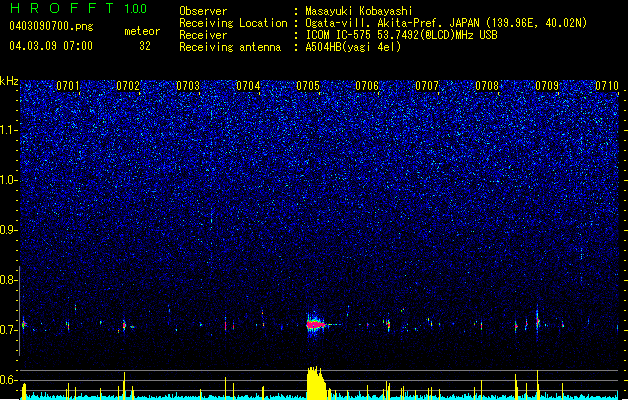Click the 0703 time marker
This screenshot has width=629, height=400.
tap(188, 86)
